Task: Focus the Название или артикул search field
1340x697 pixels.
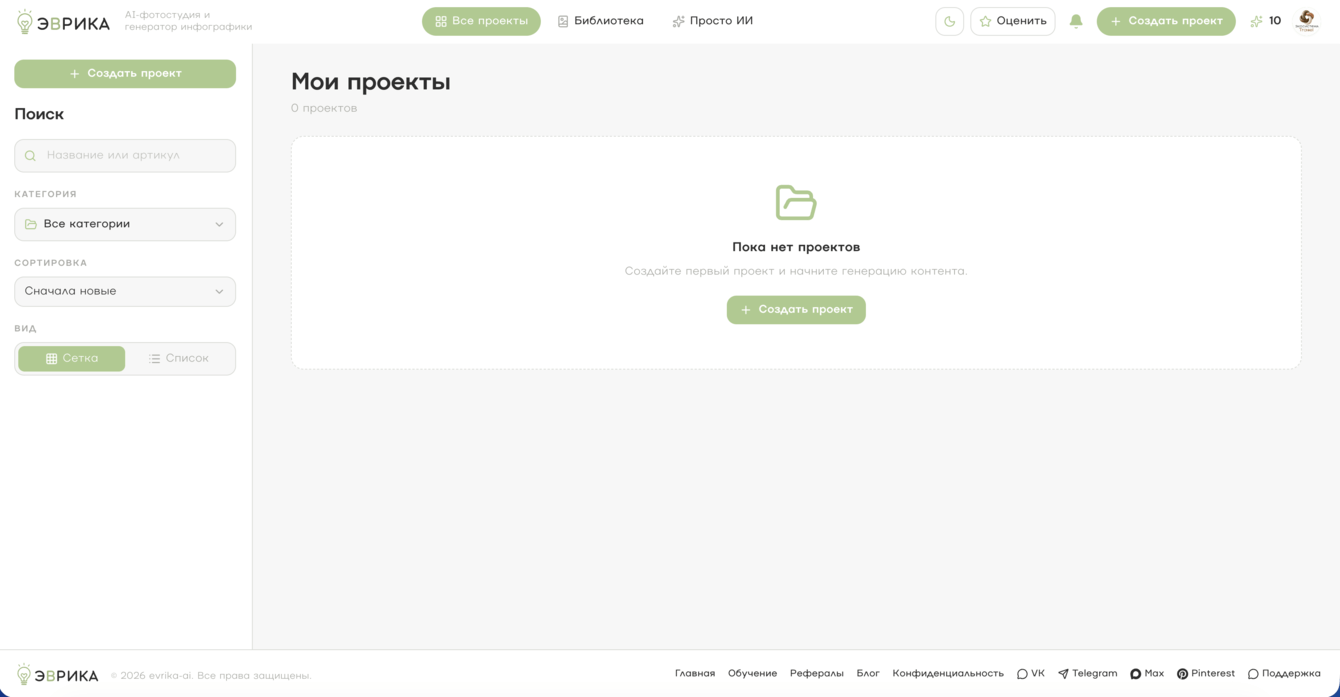Action: pyautogui.click(x=125, y=155)
